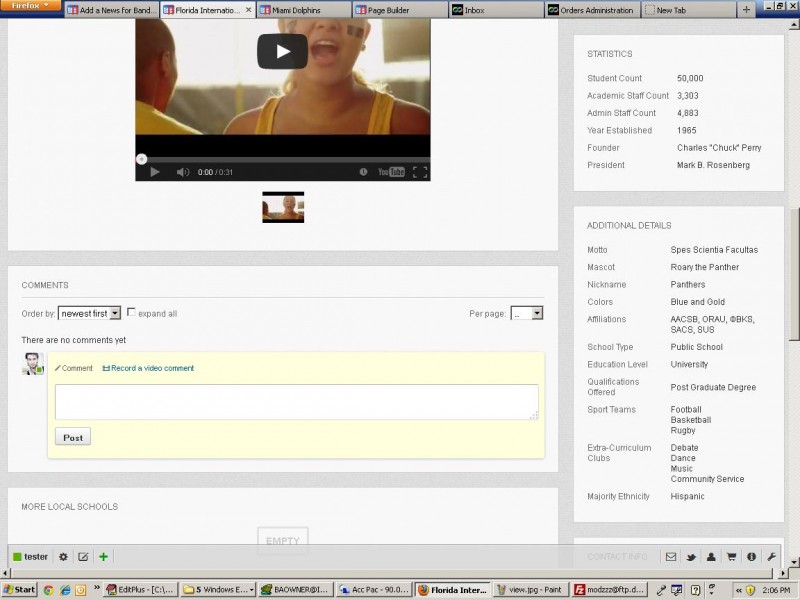The image size is (800, 600).
Task: Click the Twitter bird icon in bottom bar
Action: pos(691,557)
